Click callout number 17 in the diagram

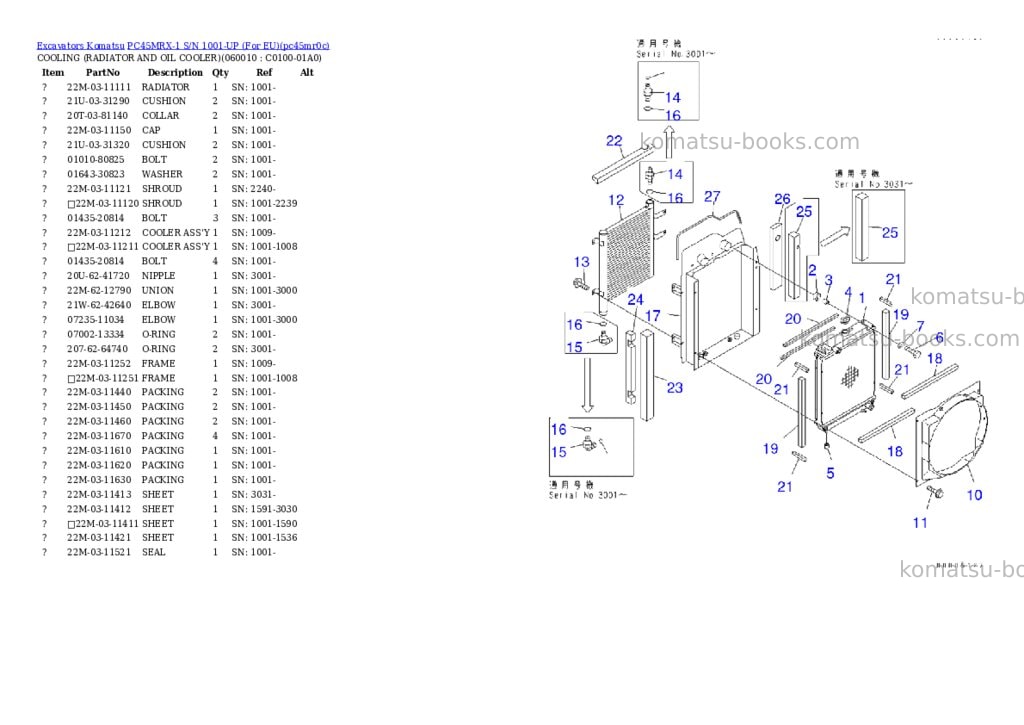click(652, 316)
